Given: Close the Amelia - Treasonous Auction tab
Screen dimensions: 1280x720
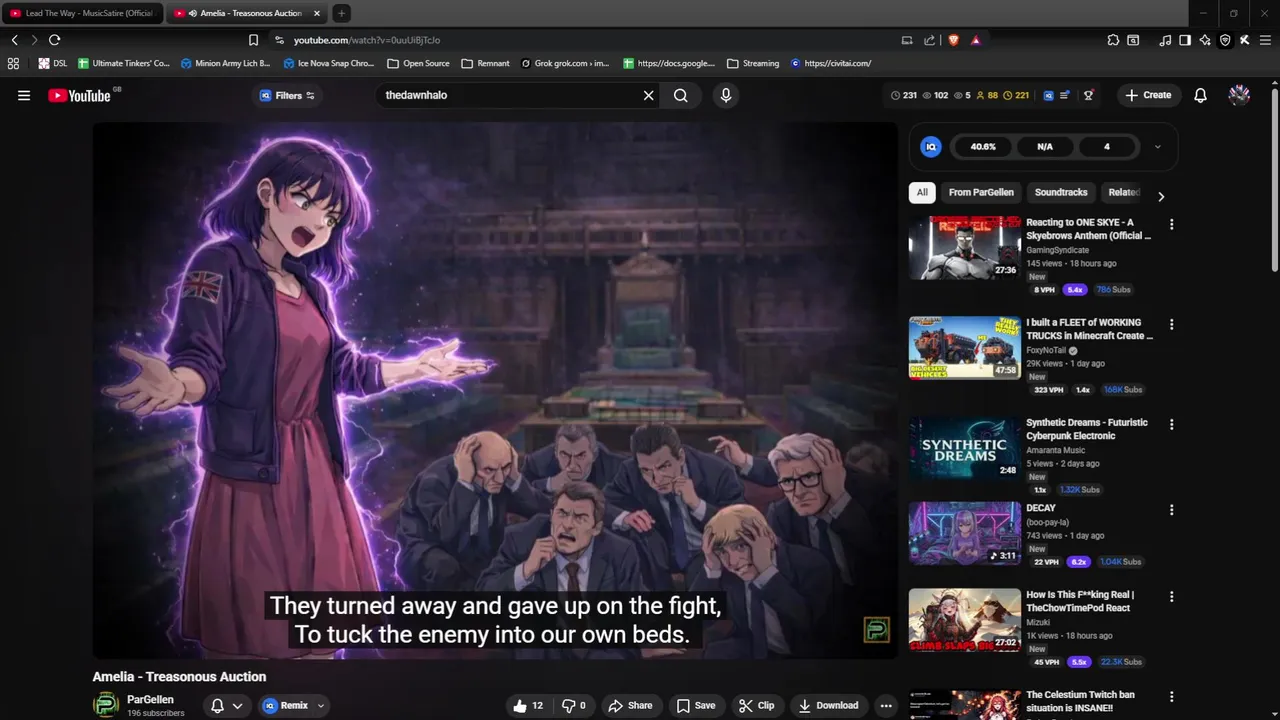Looking at the screenshot, I should point(317,13).
